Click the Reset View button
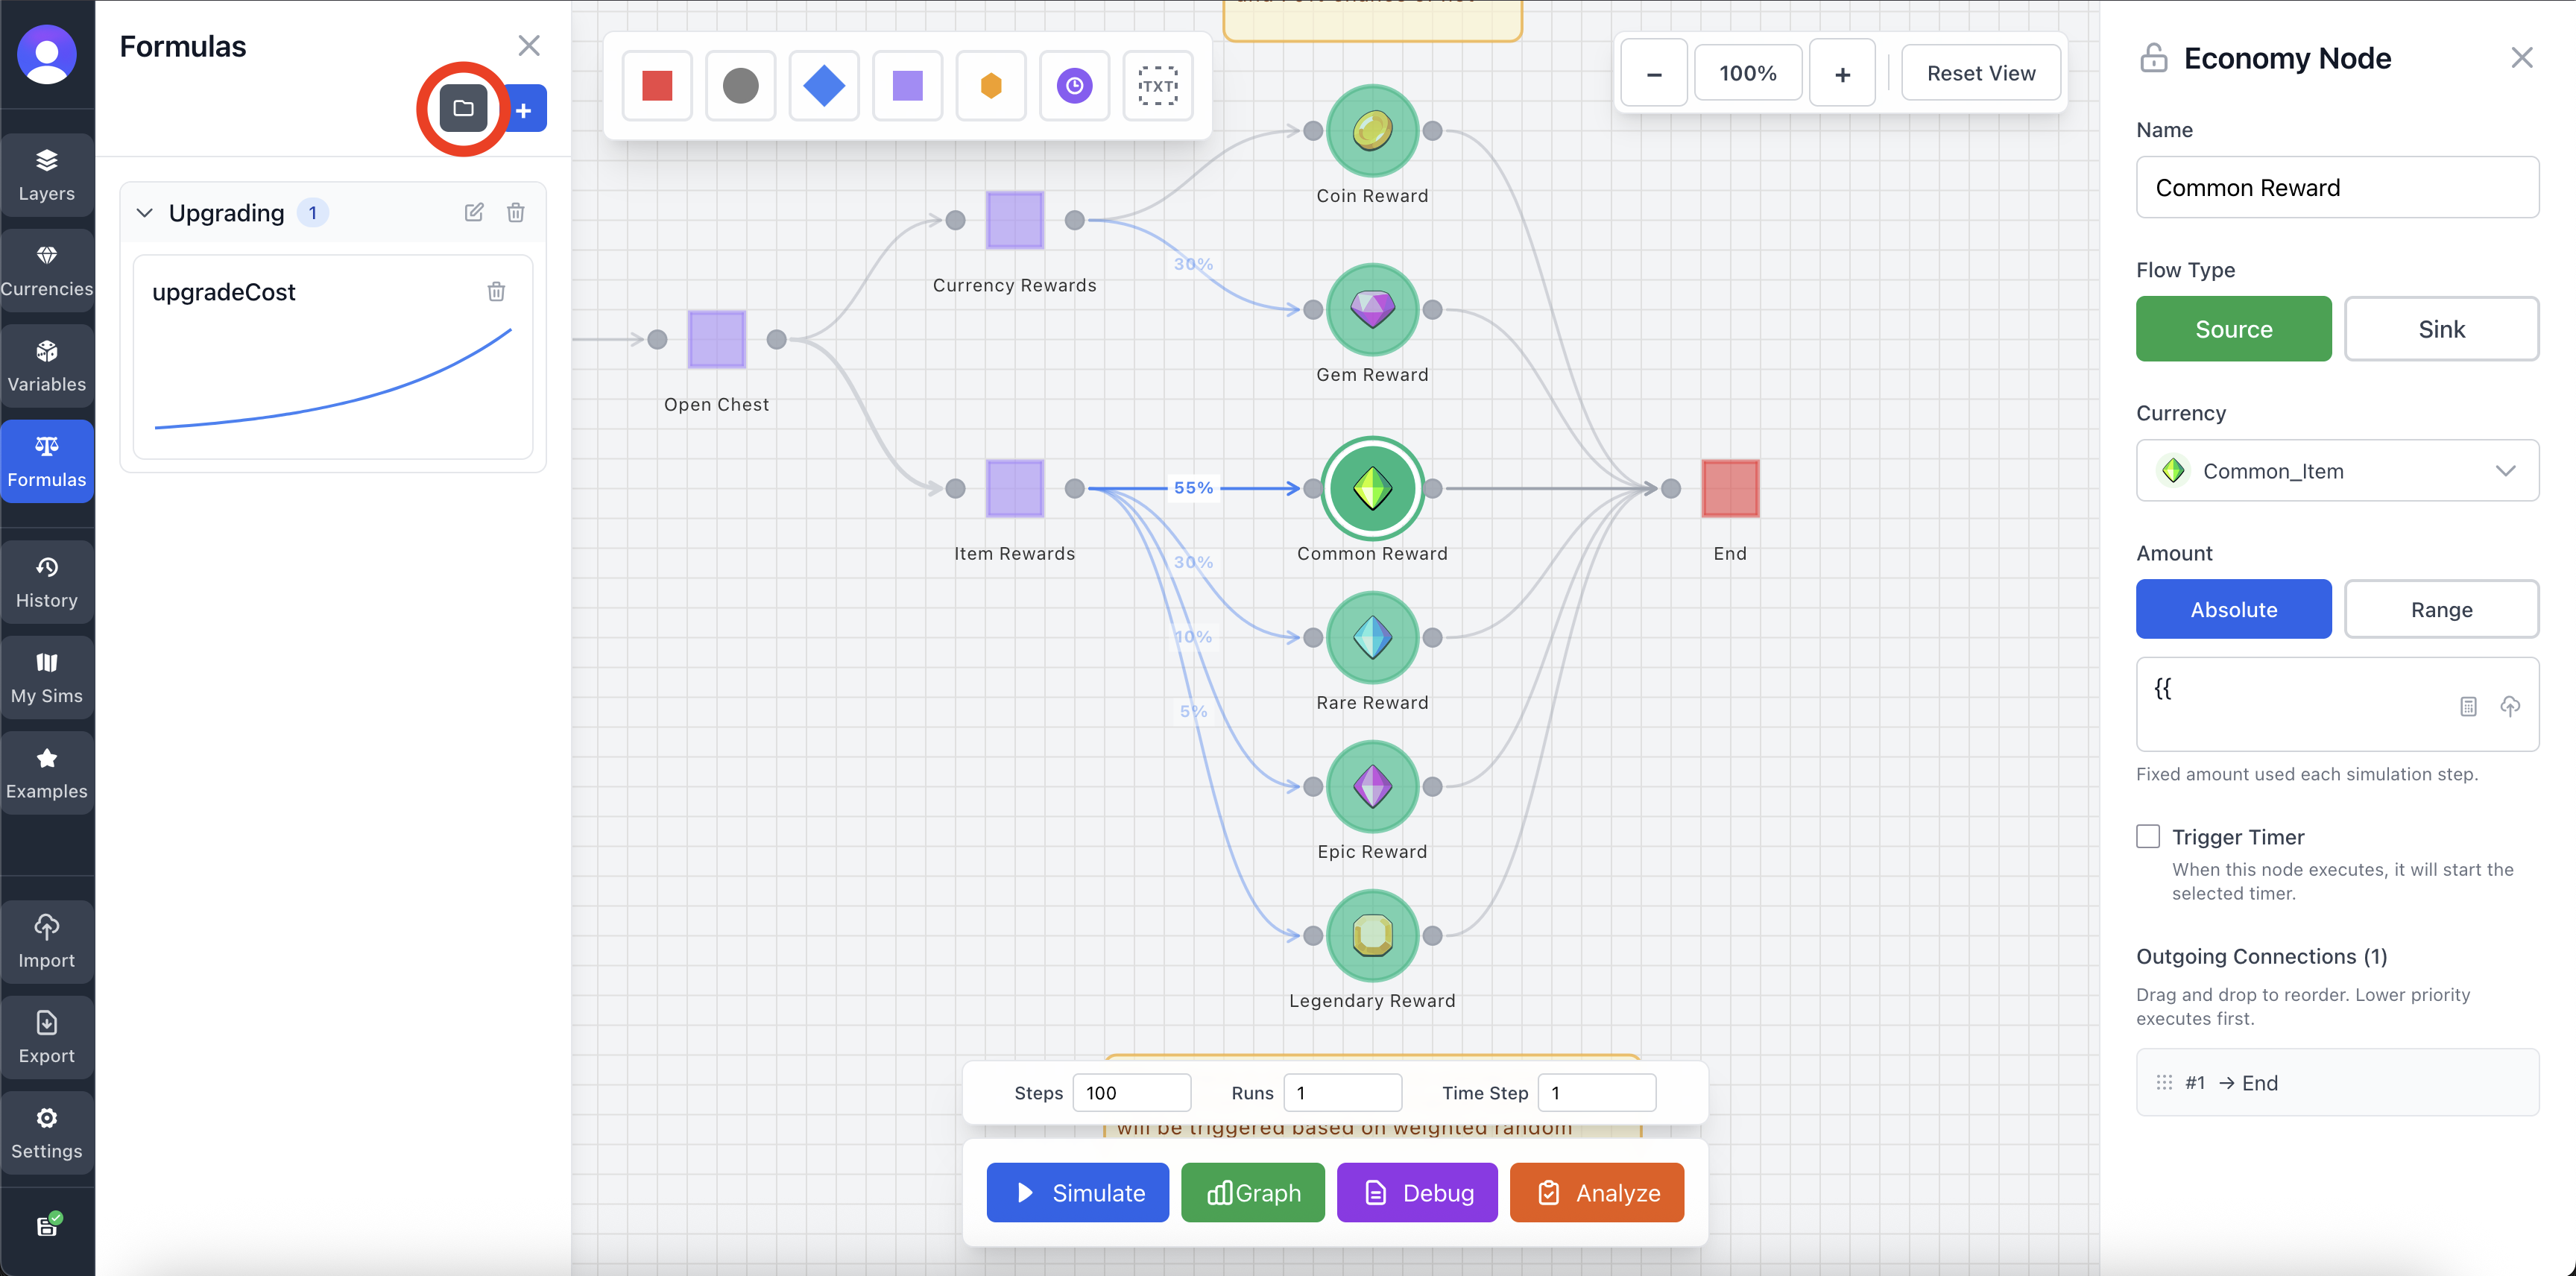This screenshot has width=2576, height=1276. click(x=1980, y=73)
